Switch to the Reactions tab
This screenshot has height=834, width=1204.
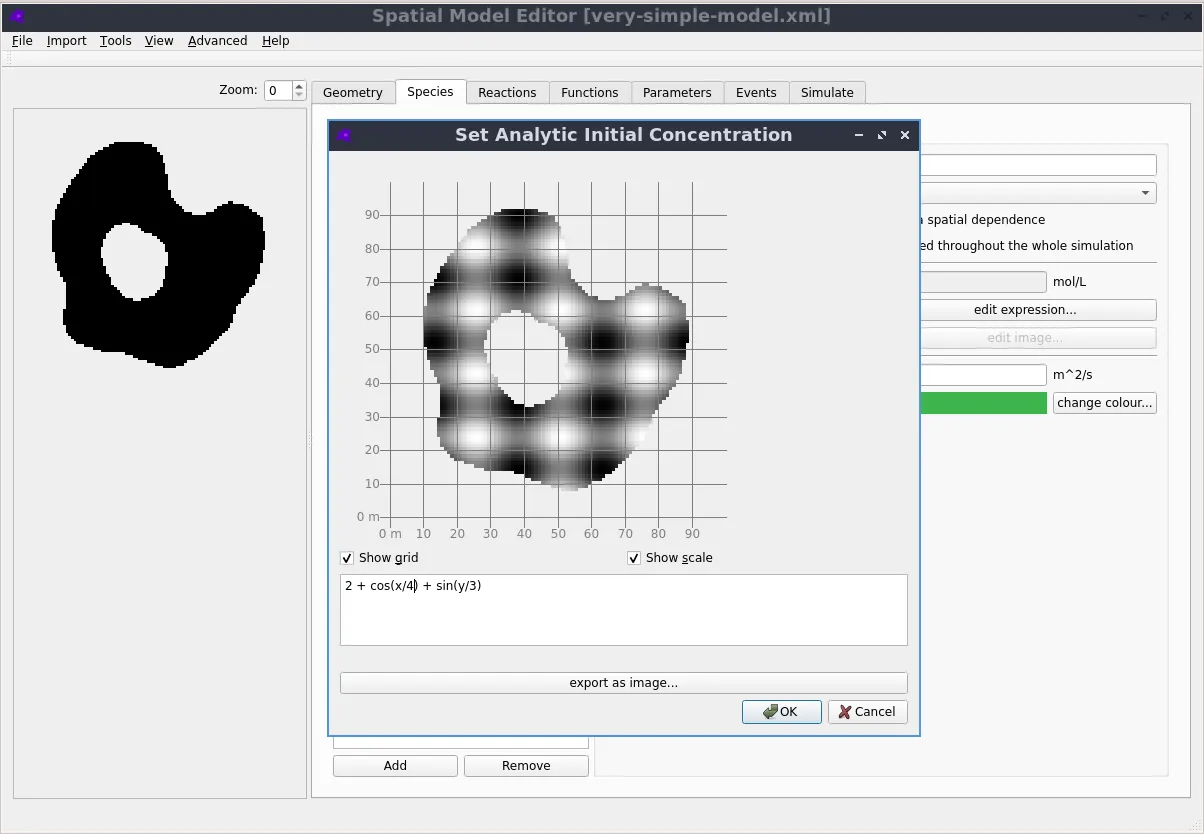pyautogui.click(x=507, y=92)
